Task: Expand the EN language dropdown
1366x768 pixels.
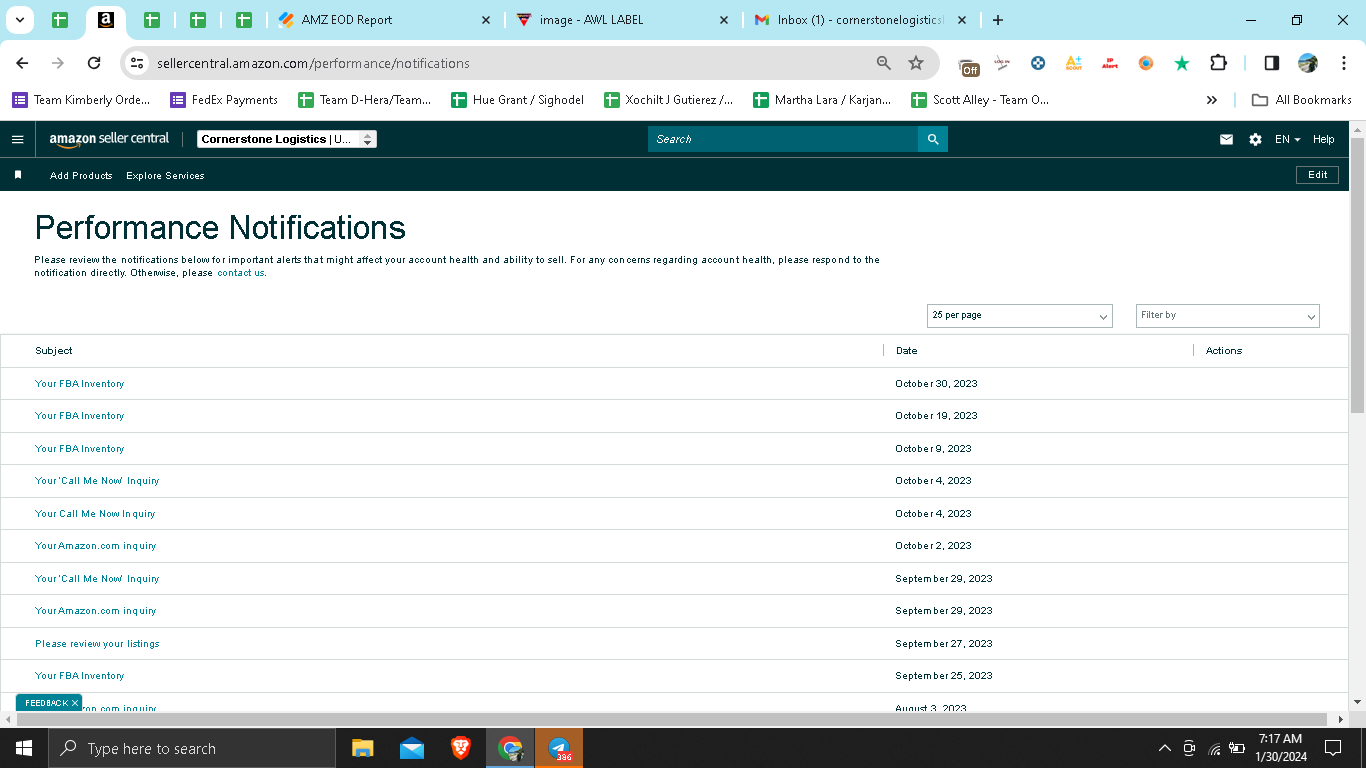Action: (x=1287, y=139)
